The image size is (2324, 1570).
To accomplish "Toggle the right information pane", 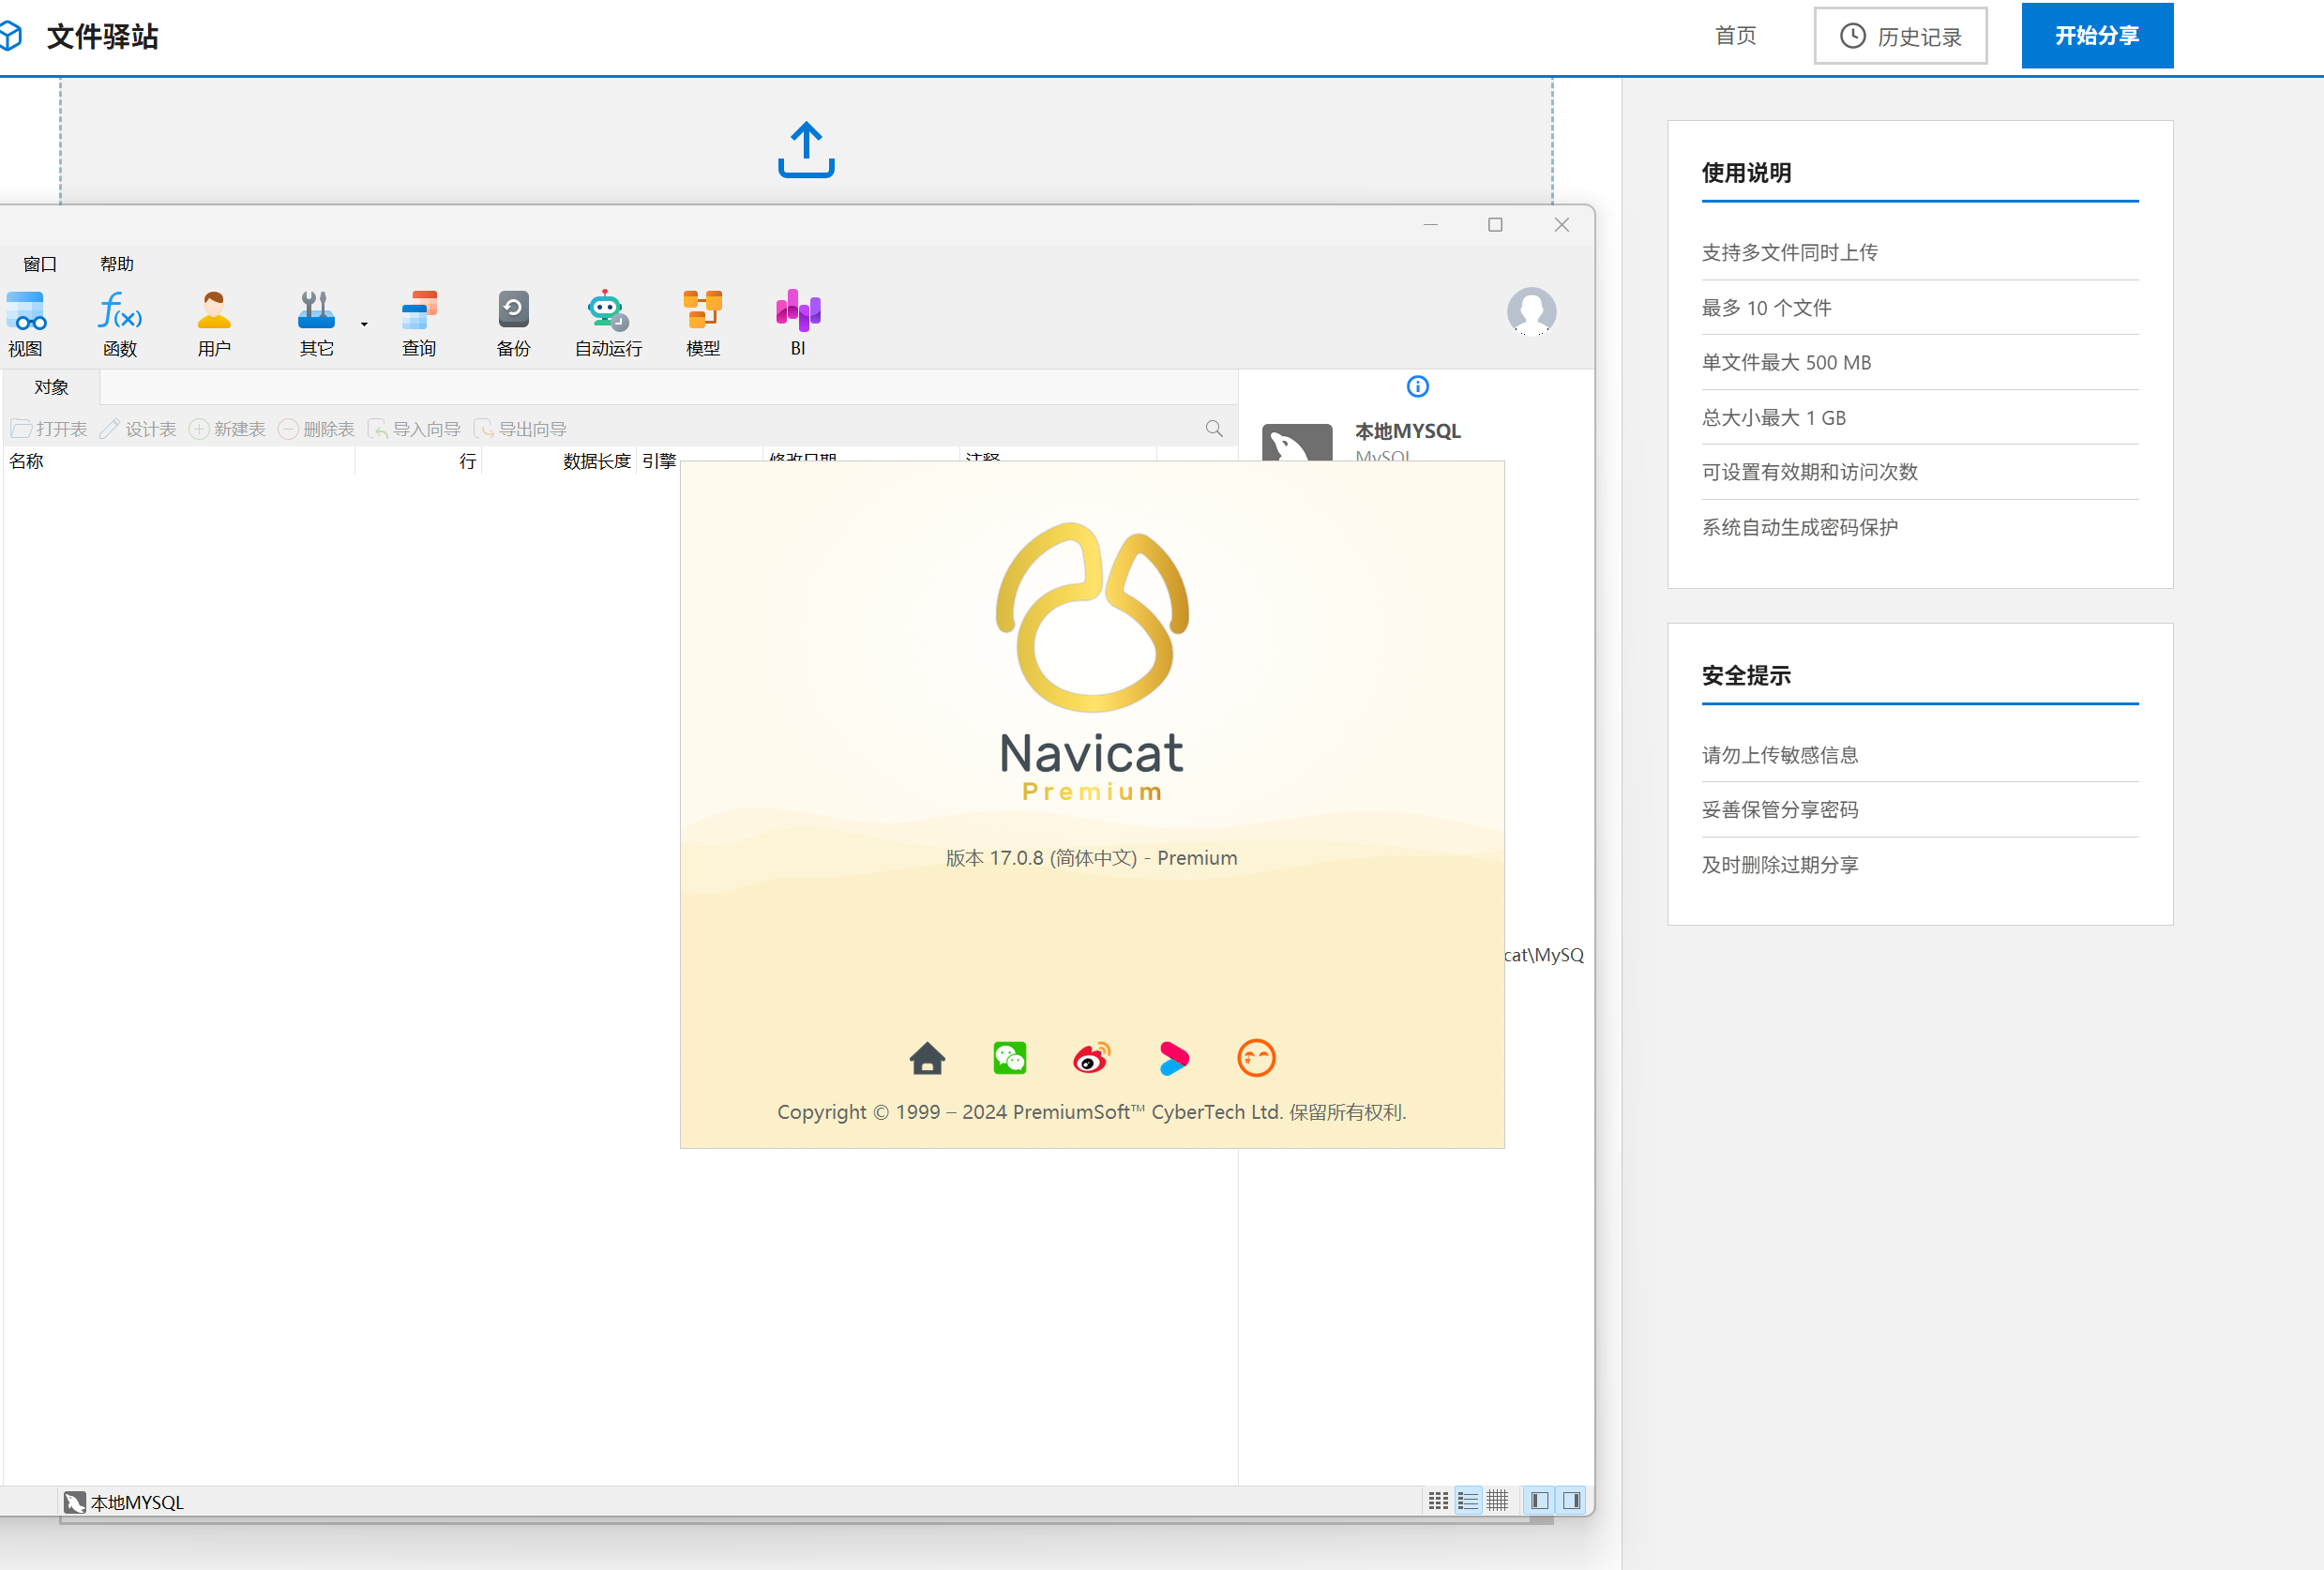I will point(1571,1501).
